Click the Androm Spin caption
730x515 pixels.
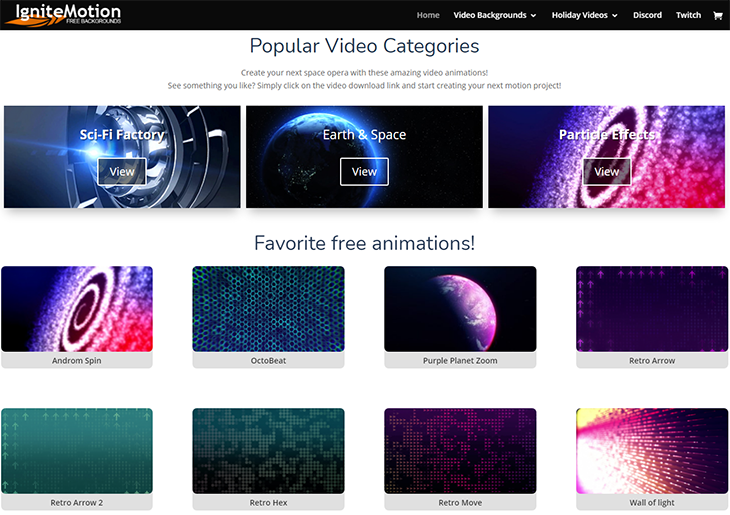click(77, 360)
